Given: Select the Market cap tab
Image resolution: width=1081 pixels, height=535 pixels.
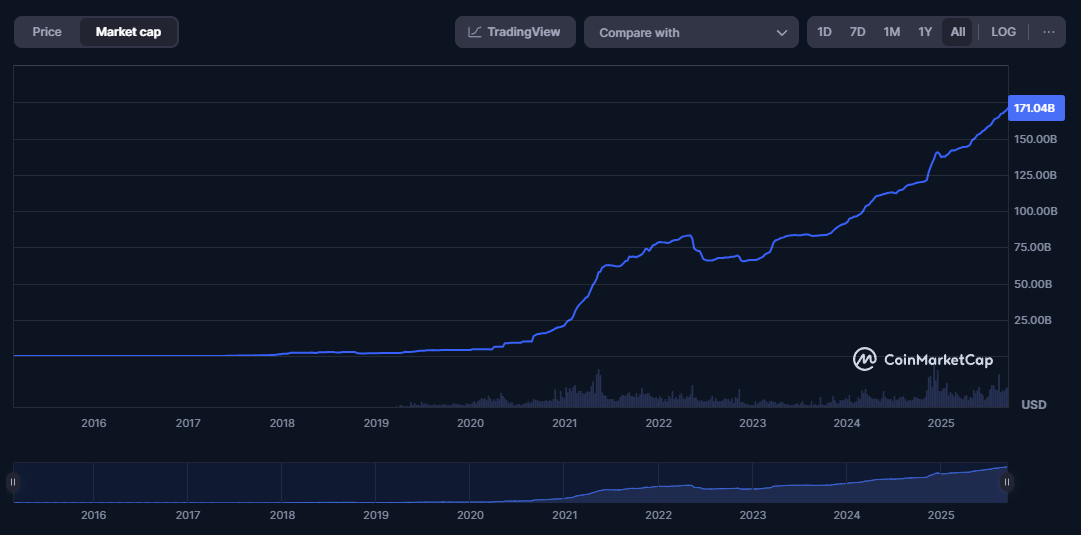Looking at the screenshot, I should point(128,32).
